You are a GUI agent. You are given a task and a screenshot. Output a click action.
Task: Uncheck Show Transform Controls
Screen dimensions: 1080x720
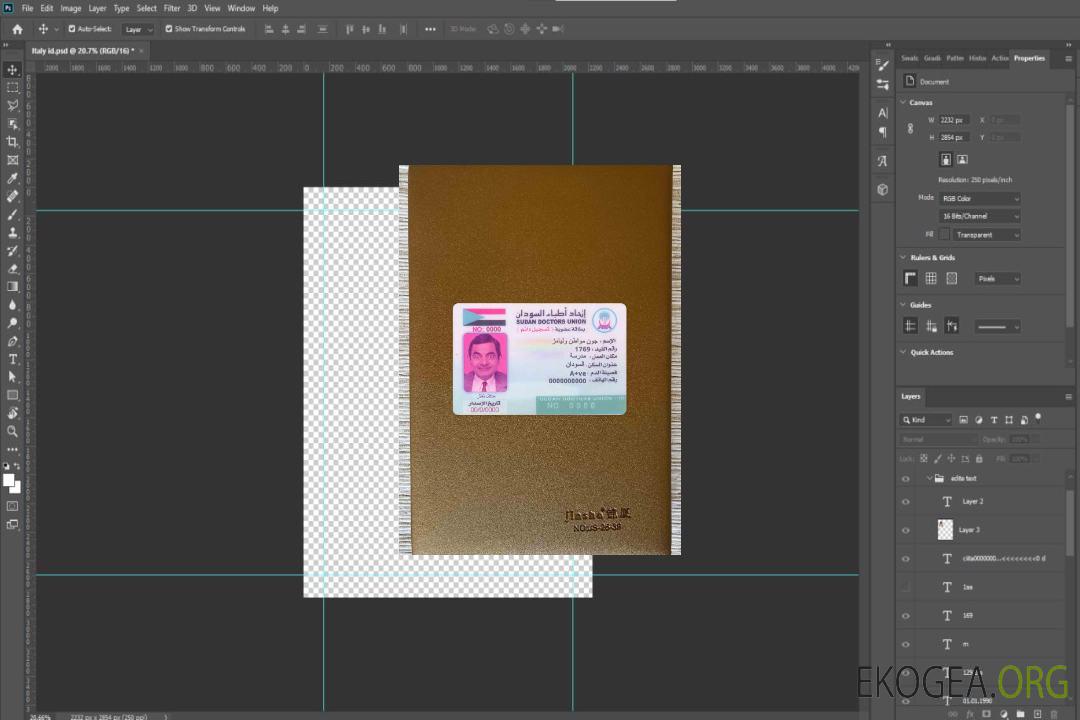coord(169,29)
